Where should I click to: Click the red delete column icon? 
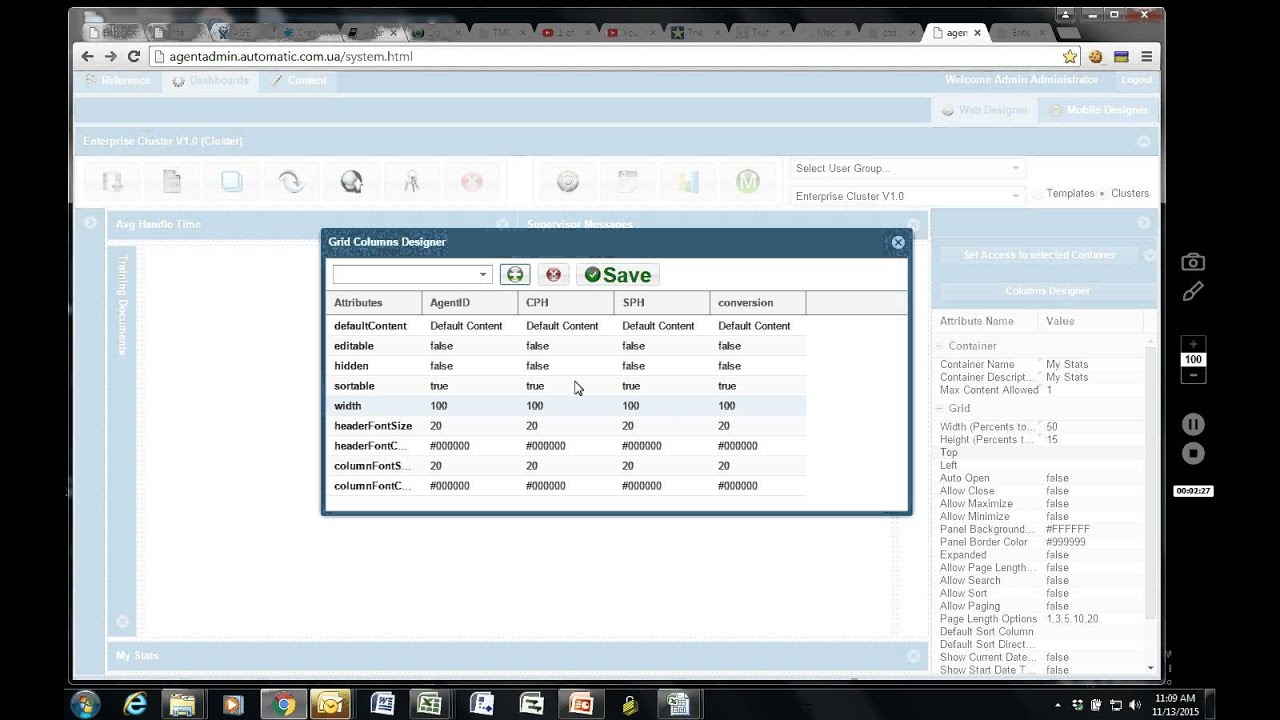pos(553,275)
